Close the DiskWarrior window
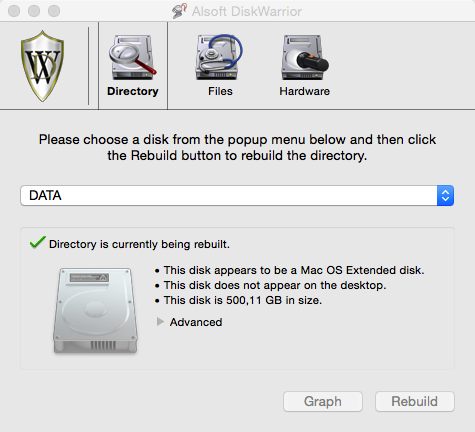Image resolution: width=475 pixels, height=432 pixels. point(14,11)
